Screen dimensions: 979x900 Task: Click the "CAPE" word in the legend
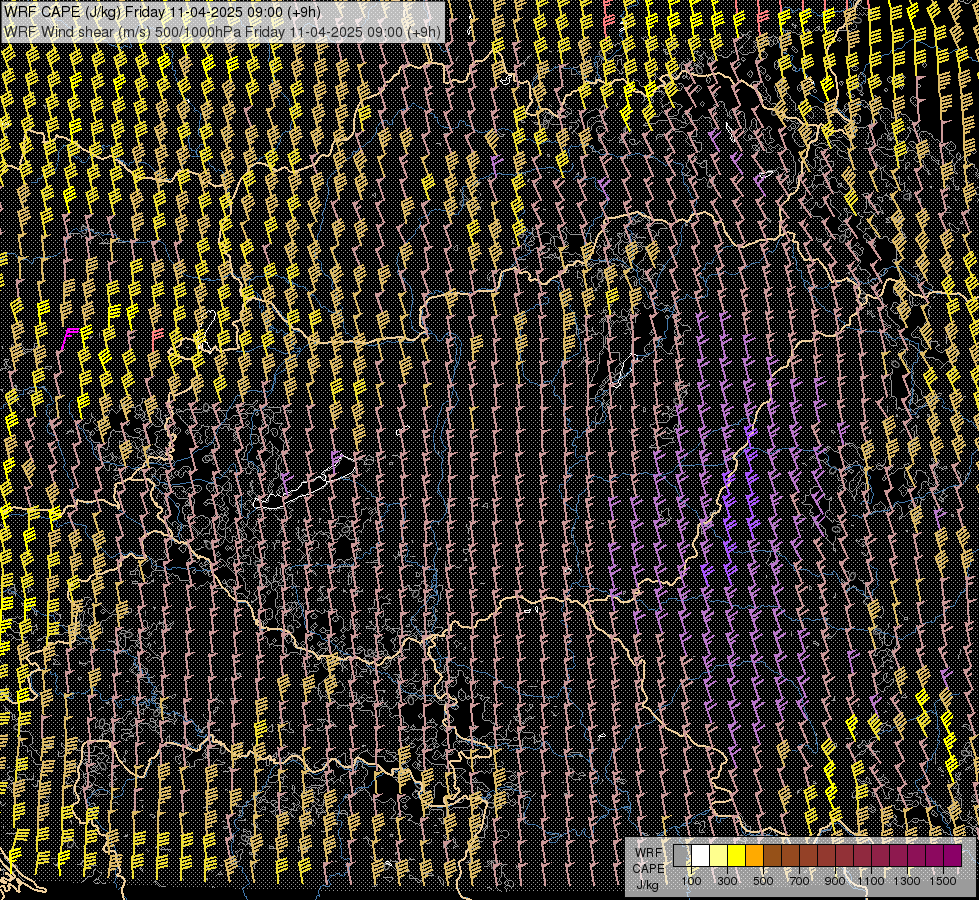(x=648, y=869)
